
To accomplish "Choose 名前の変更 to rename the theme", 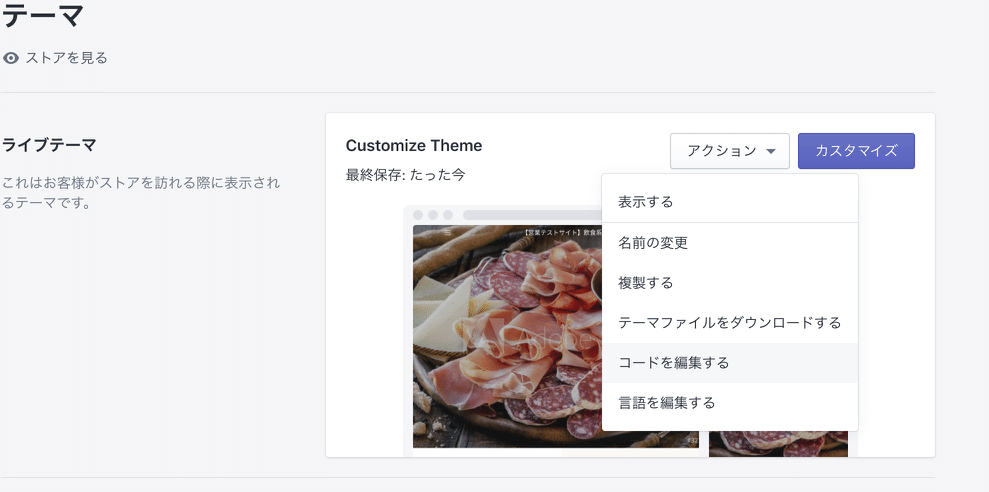I will tap(653, 243).
